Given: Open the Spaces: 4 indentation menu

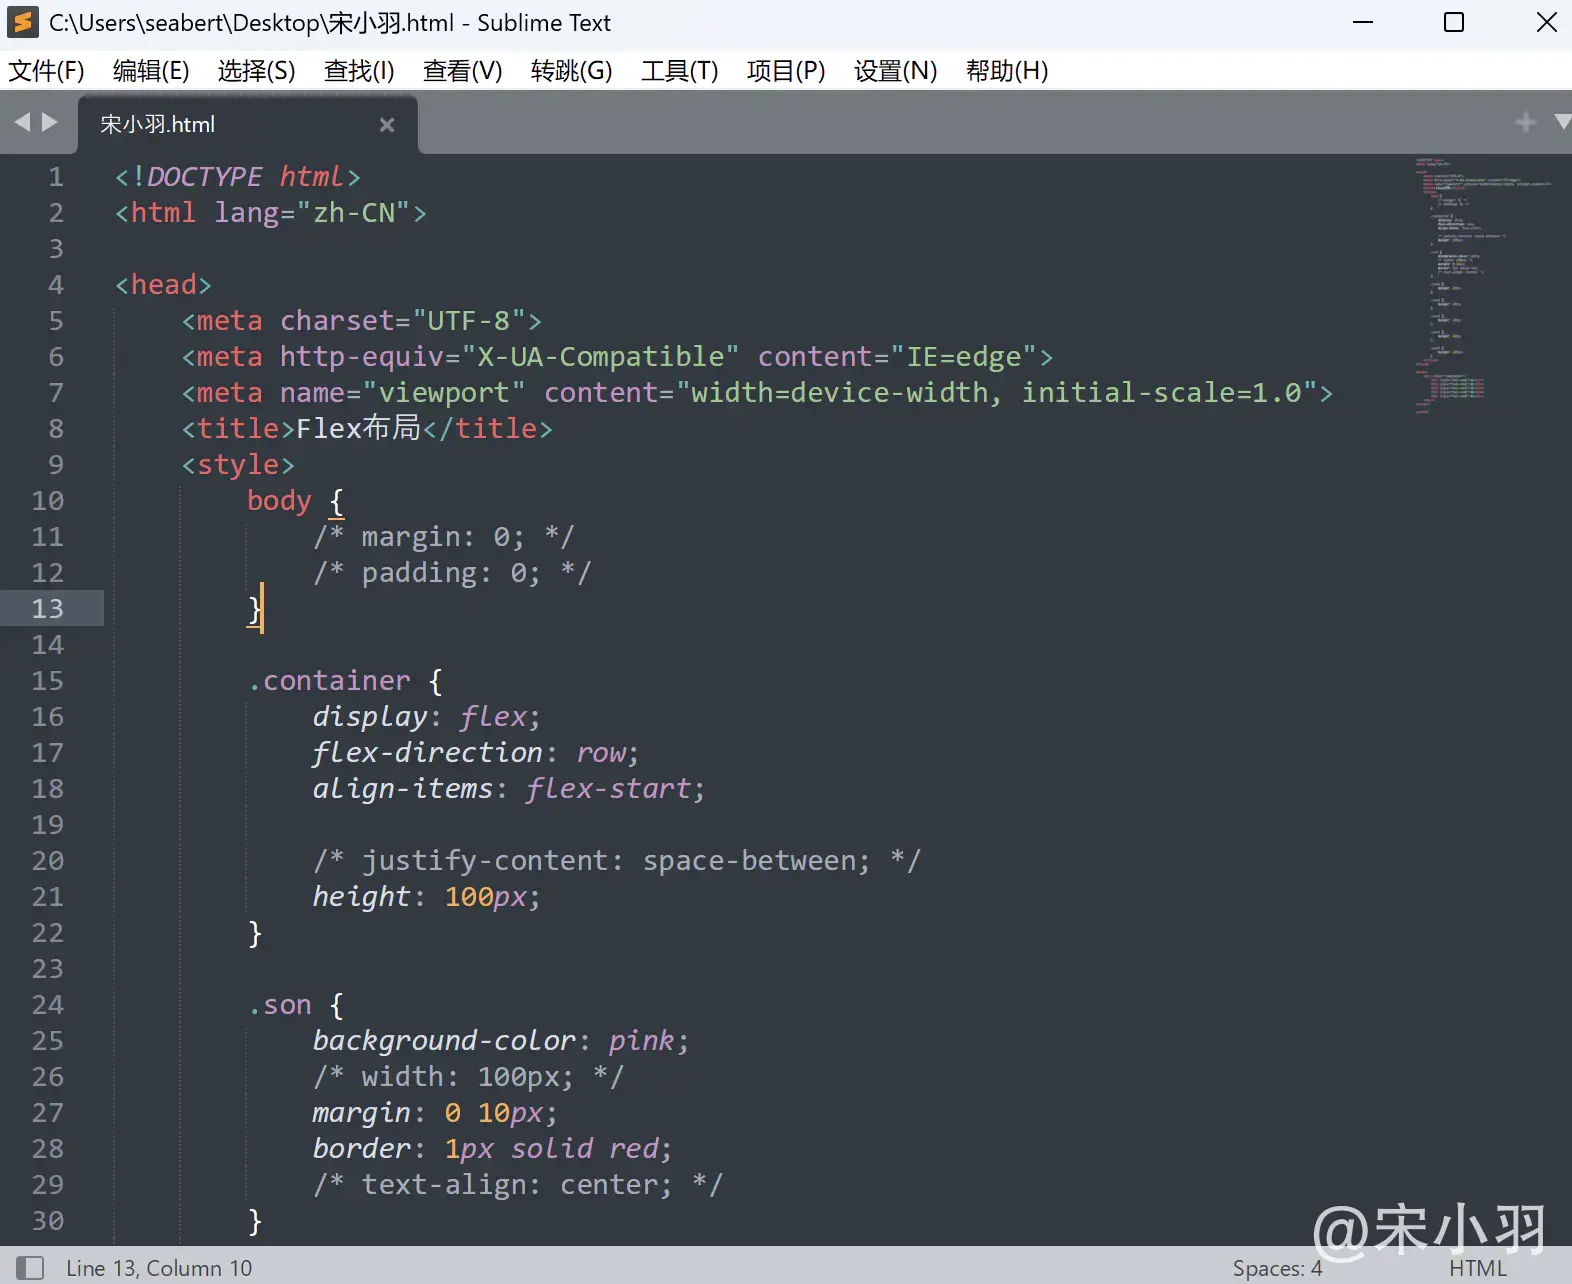Looking at the screenshot, I should (1277, 1268).
